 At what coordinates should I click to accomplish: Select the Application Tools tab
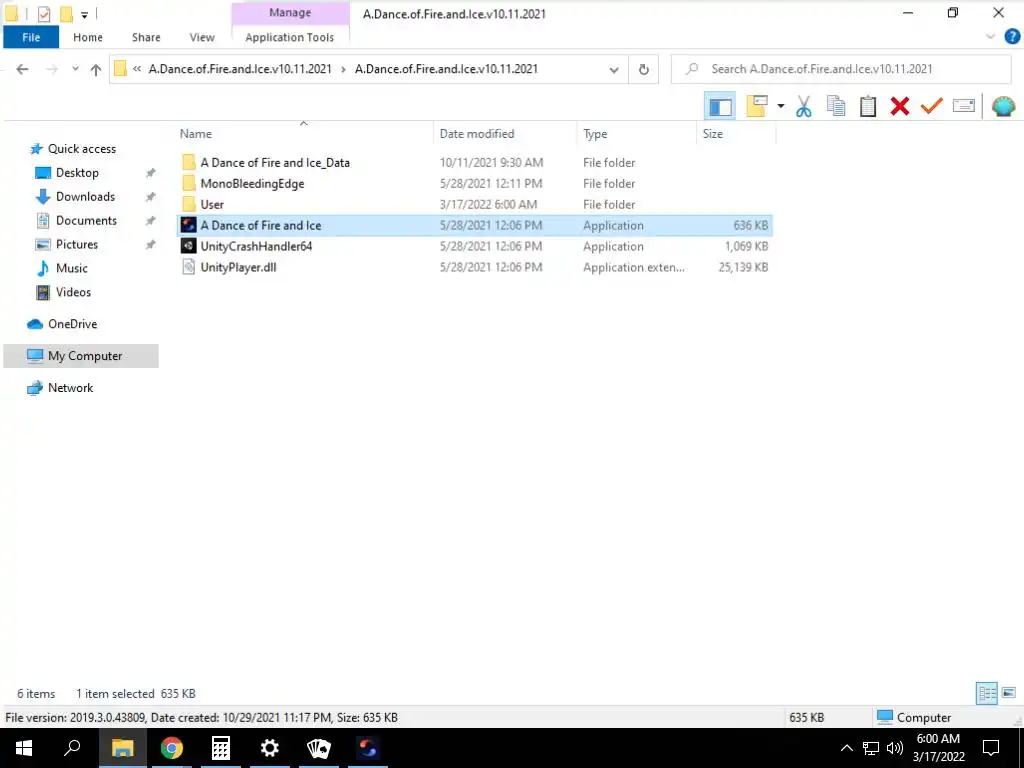point(289,37)
